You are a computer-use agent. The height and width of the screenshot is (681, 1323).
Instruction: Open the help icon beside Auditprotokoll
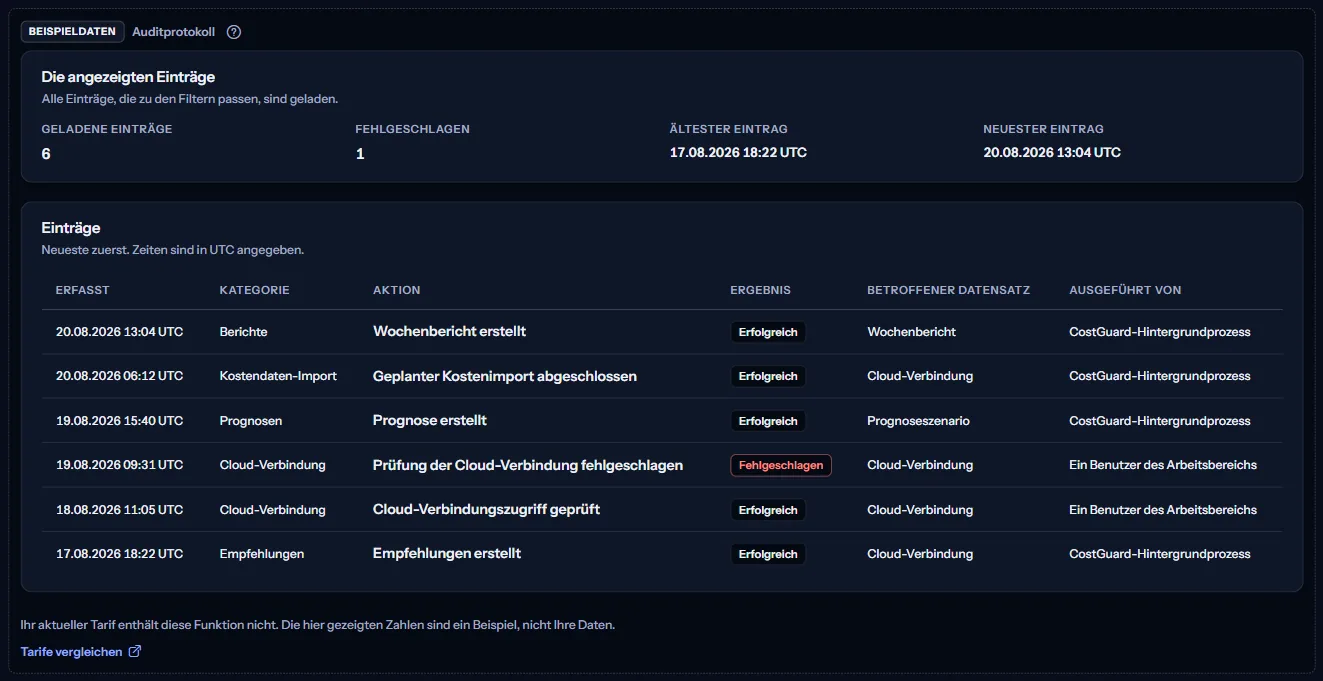pos(234,32)
